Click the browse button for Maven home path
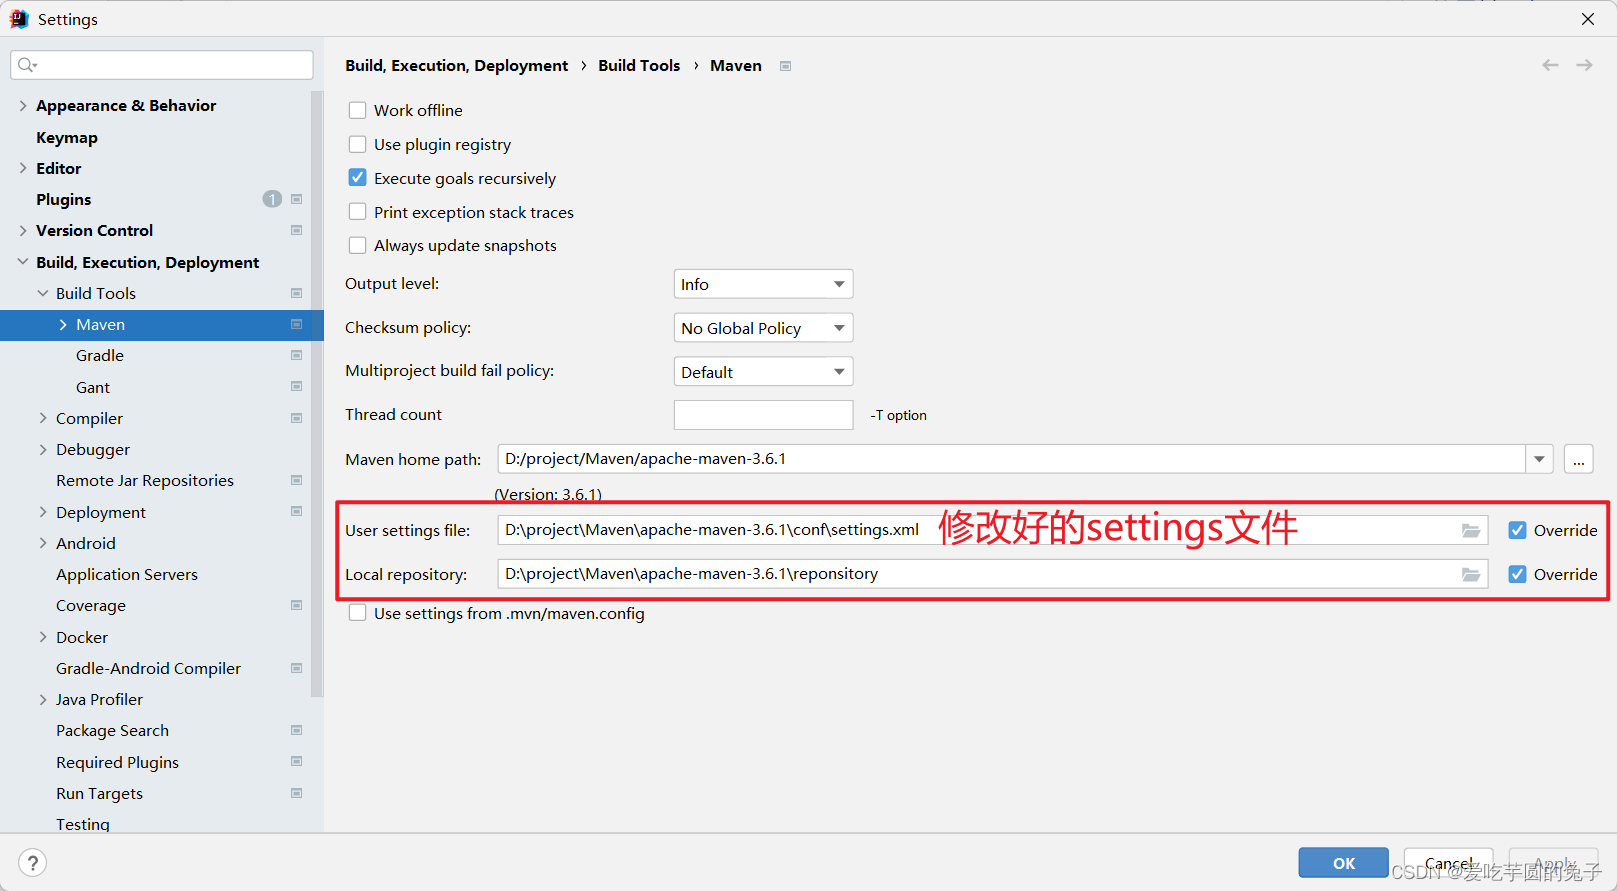The height and width of the screenshot is (891, 1617). click(x=1578, y=459)
